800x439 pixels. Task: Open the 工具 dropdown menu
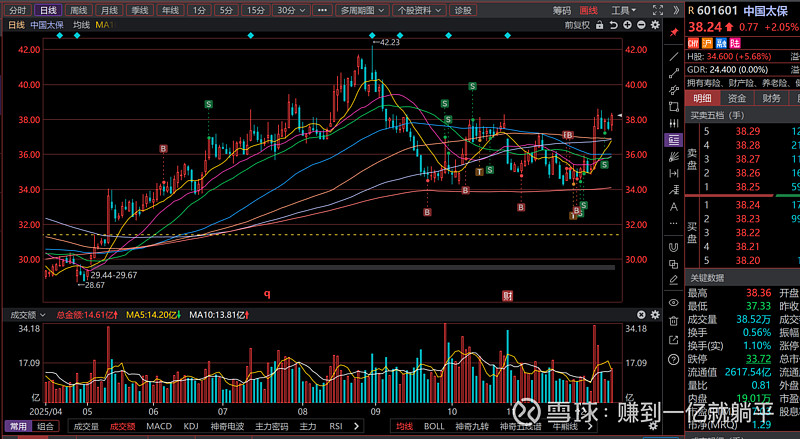point(626,9)
